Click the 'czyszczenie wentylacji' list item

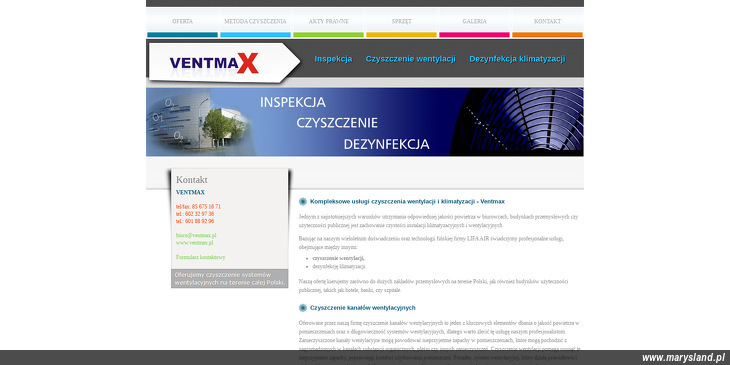(x=338, y=258)
